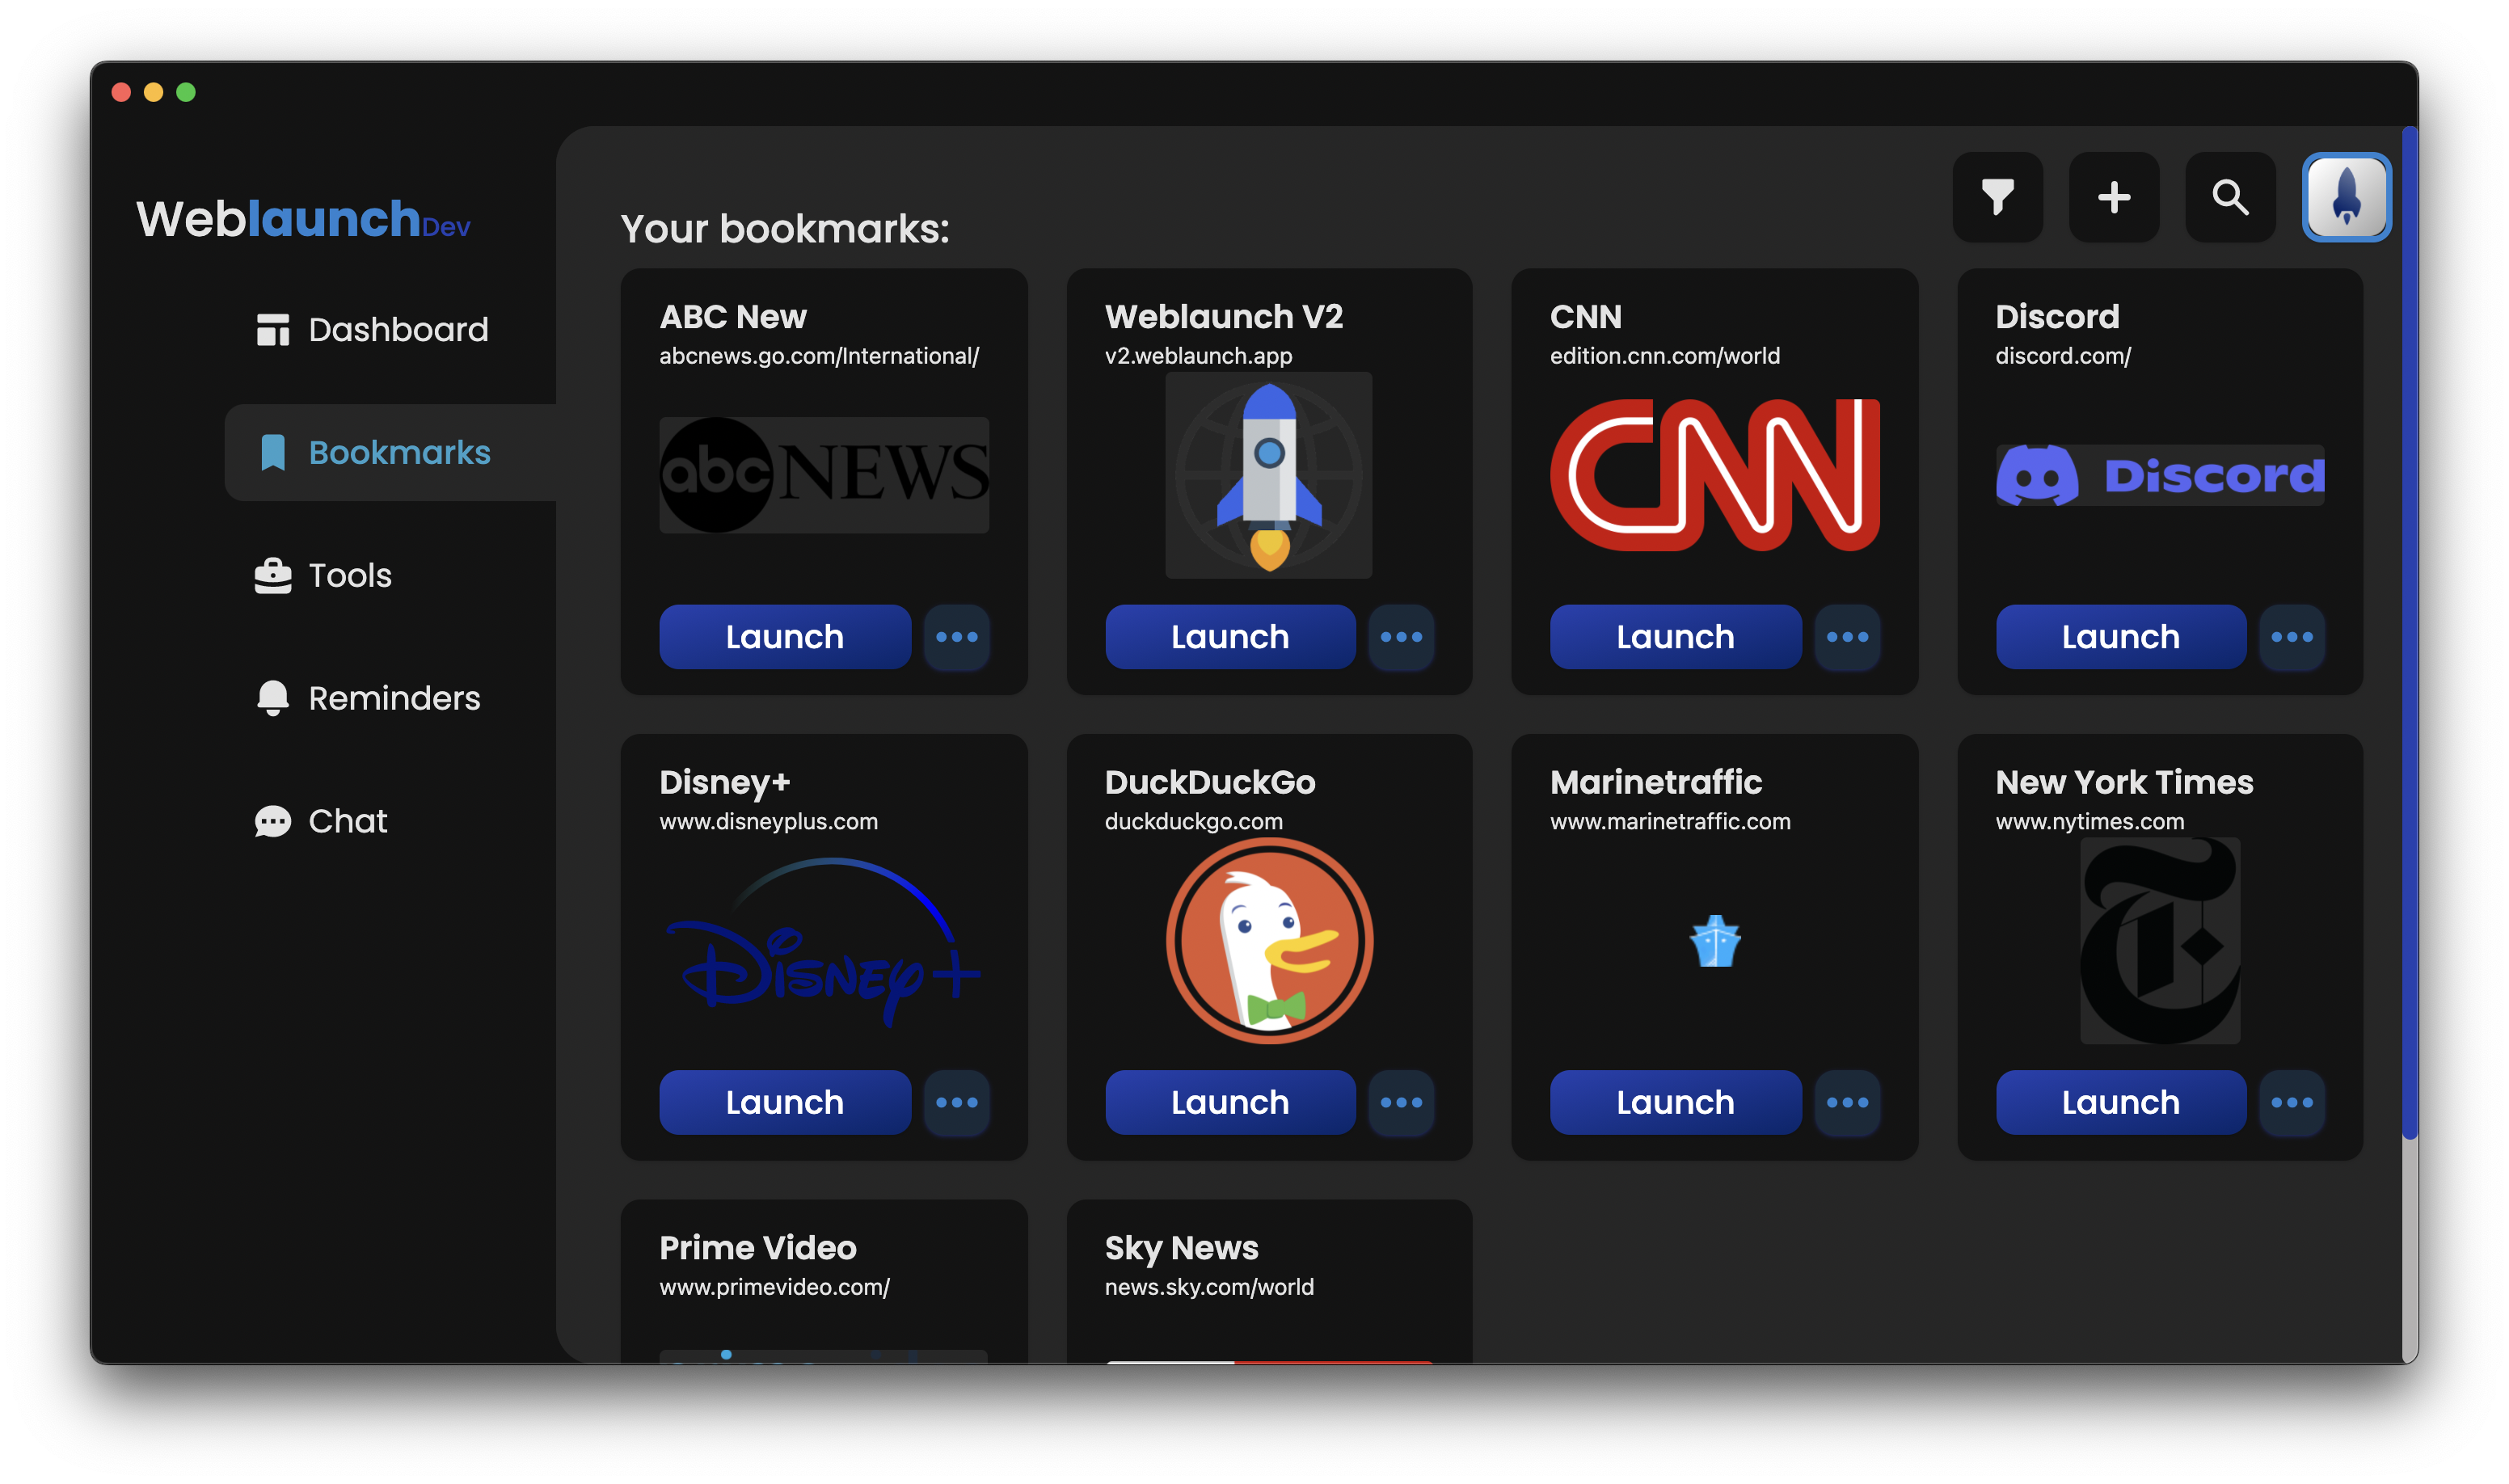This screenshot has height=1484, width=2509.
Task: Open more options for Marinetraffic bookmark
Action: 1847,1102
